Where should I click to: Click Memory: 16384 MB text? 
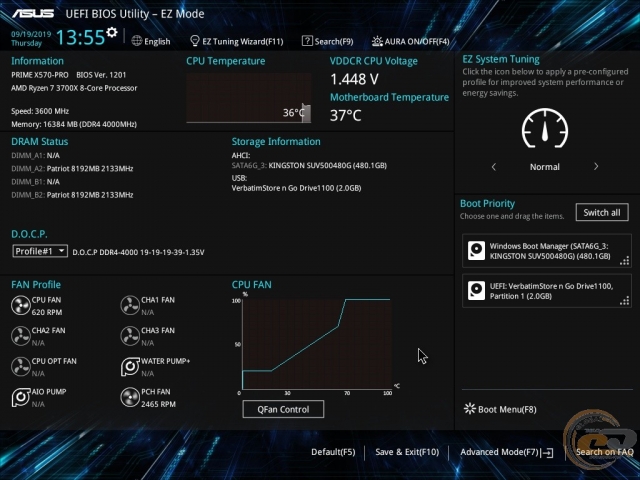(x=74, y=124)
